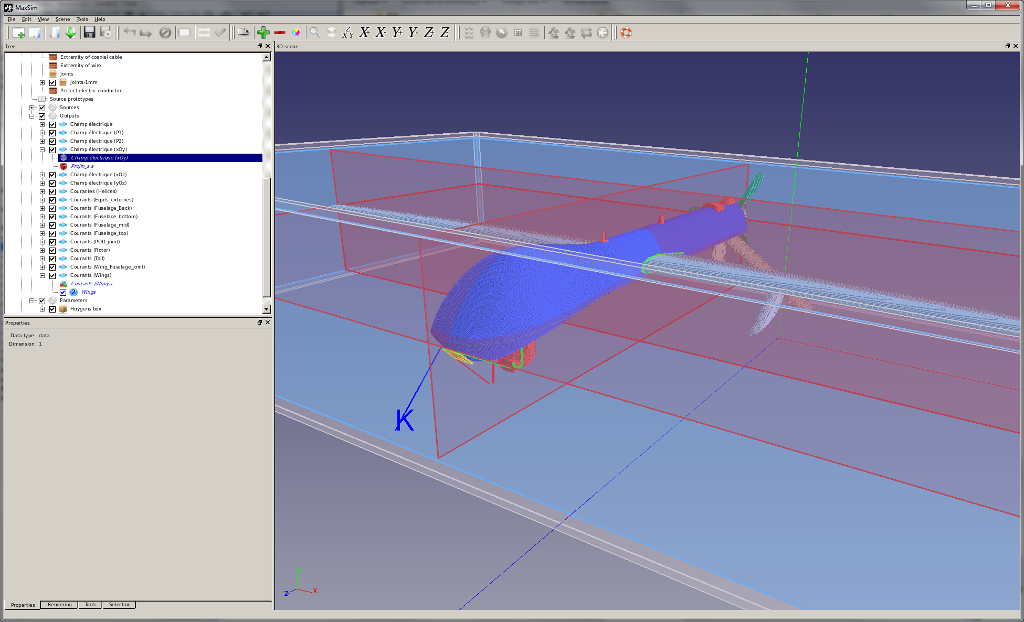Open the Scene menu

[x=63, y=20]
